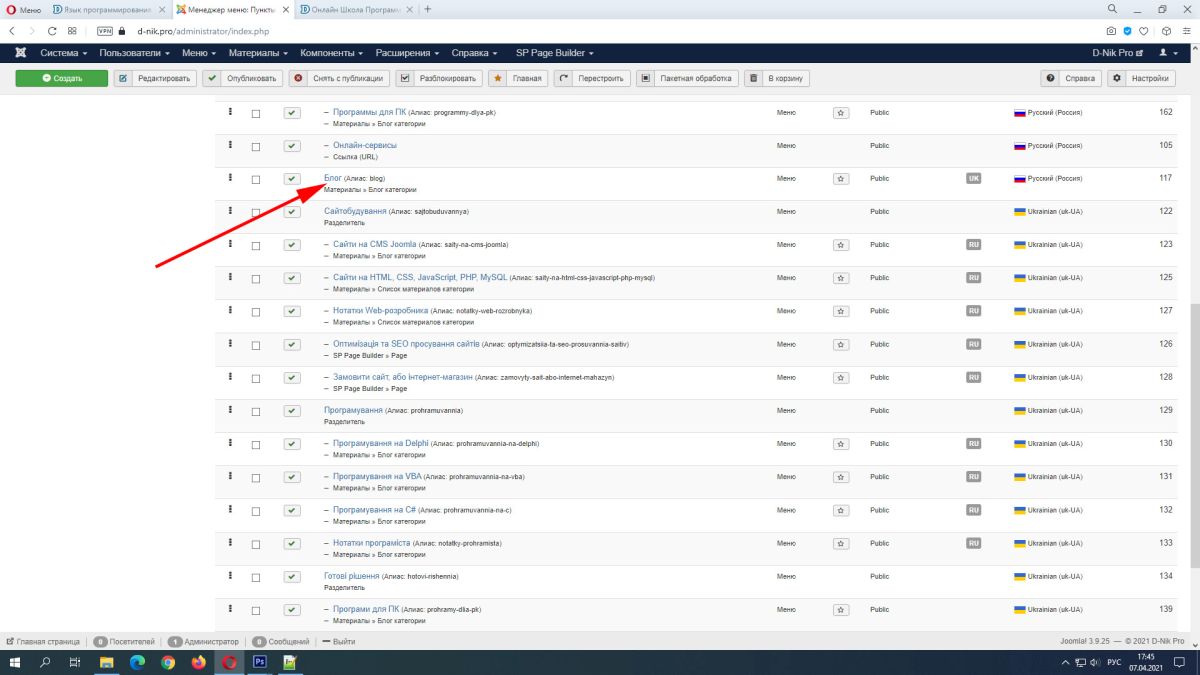
Task: Click RU badge of Нотатки програміста row
Action: pyautogui.click(x=973, y=543)
